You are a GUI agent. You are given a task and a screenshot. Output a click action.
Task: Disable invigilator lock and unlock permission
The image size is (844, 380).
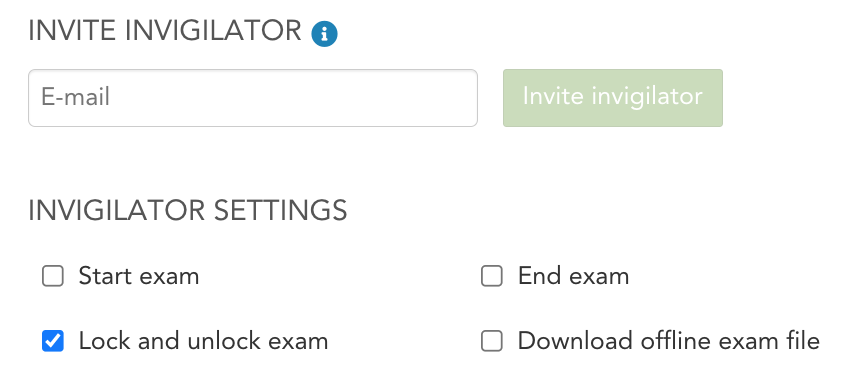coord(53,341)
